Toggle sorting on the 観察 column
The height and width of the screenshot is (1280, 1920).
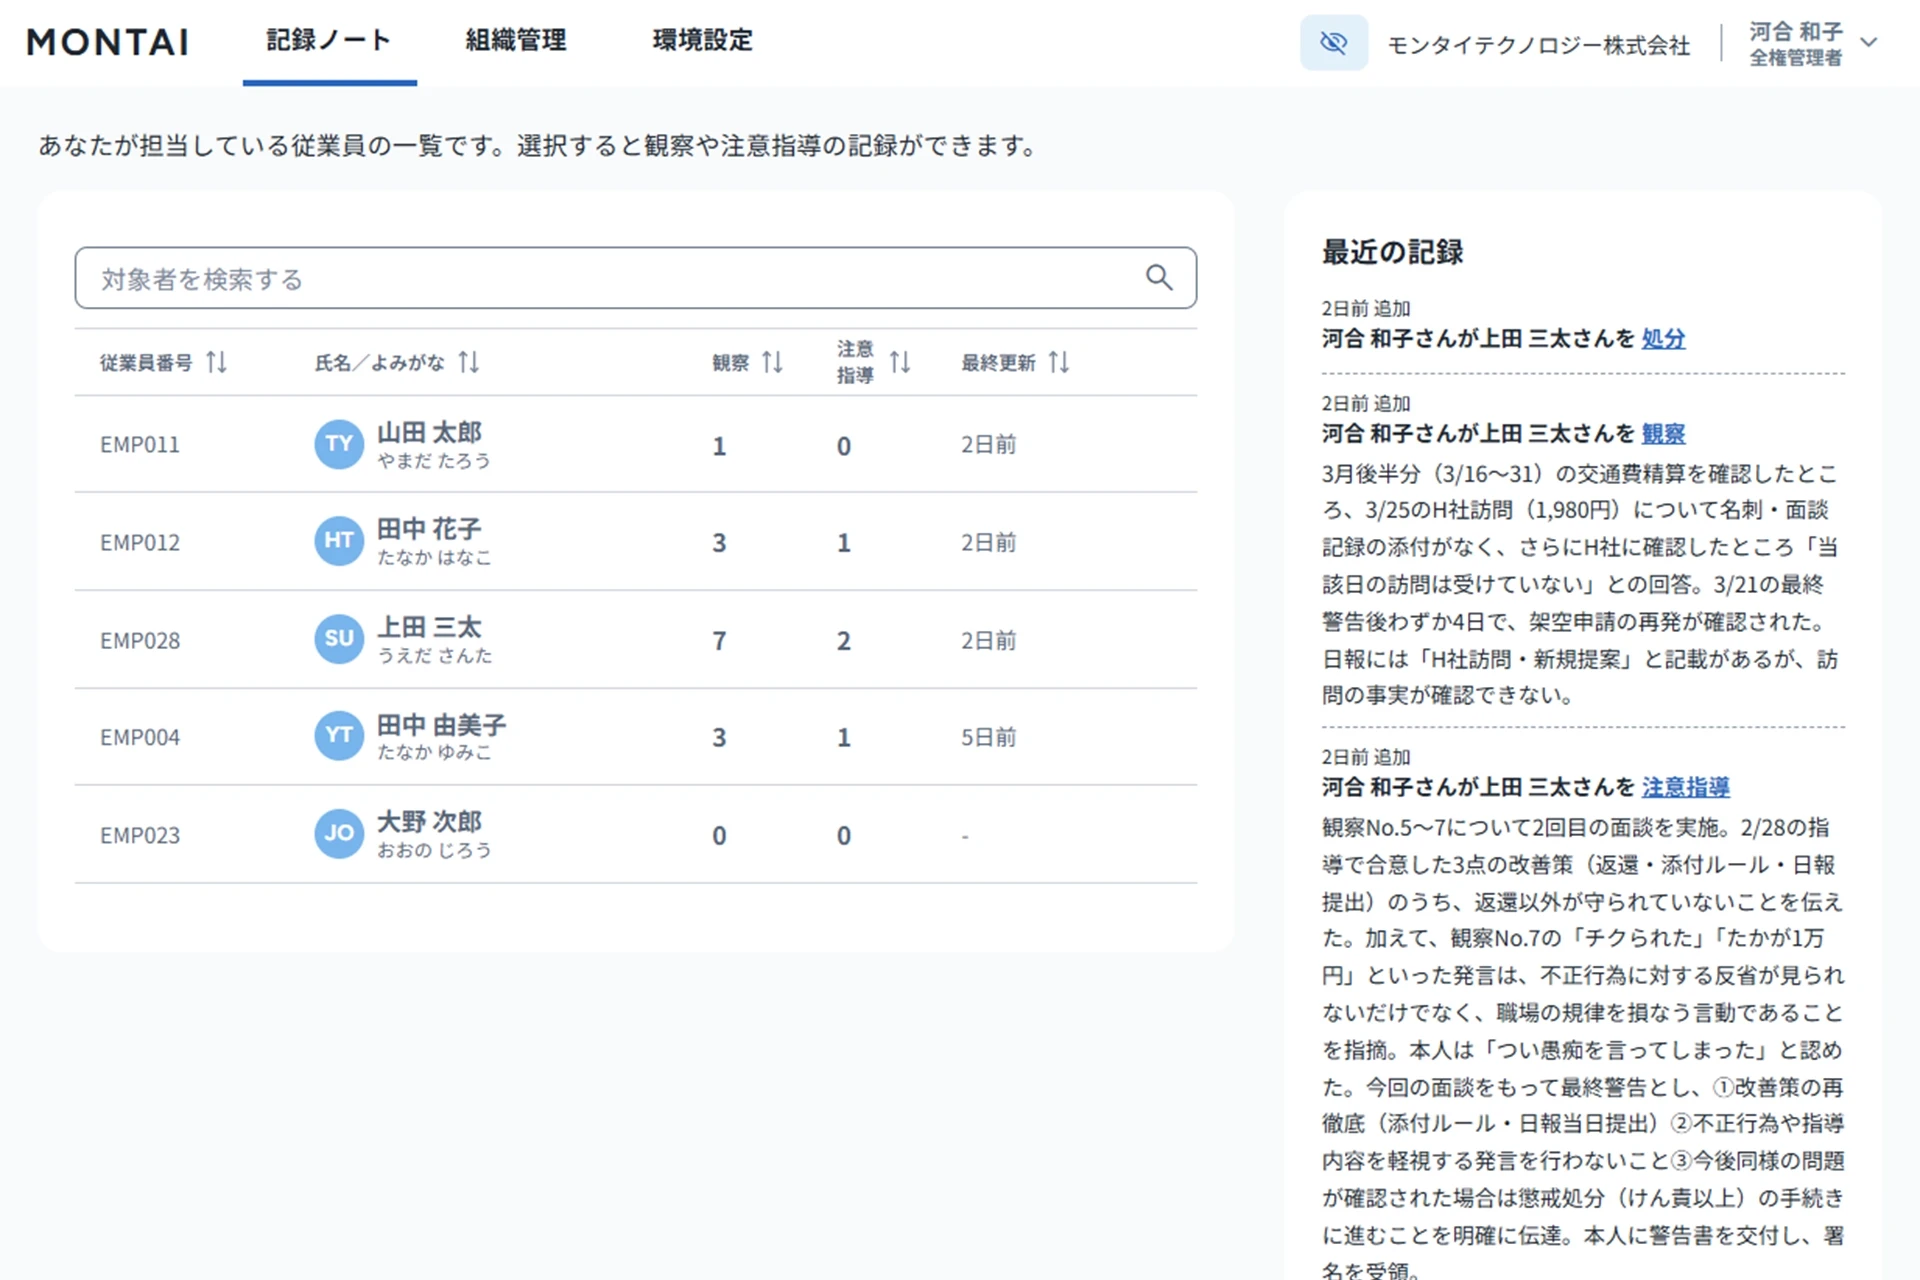click(772, 363)
